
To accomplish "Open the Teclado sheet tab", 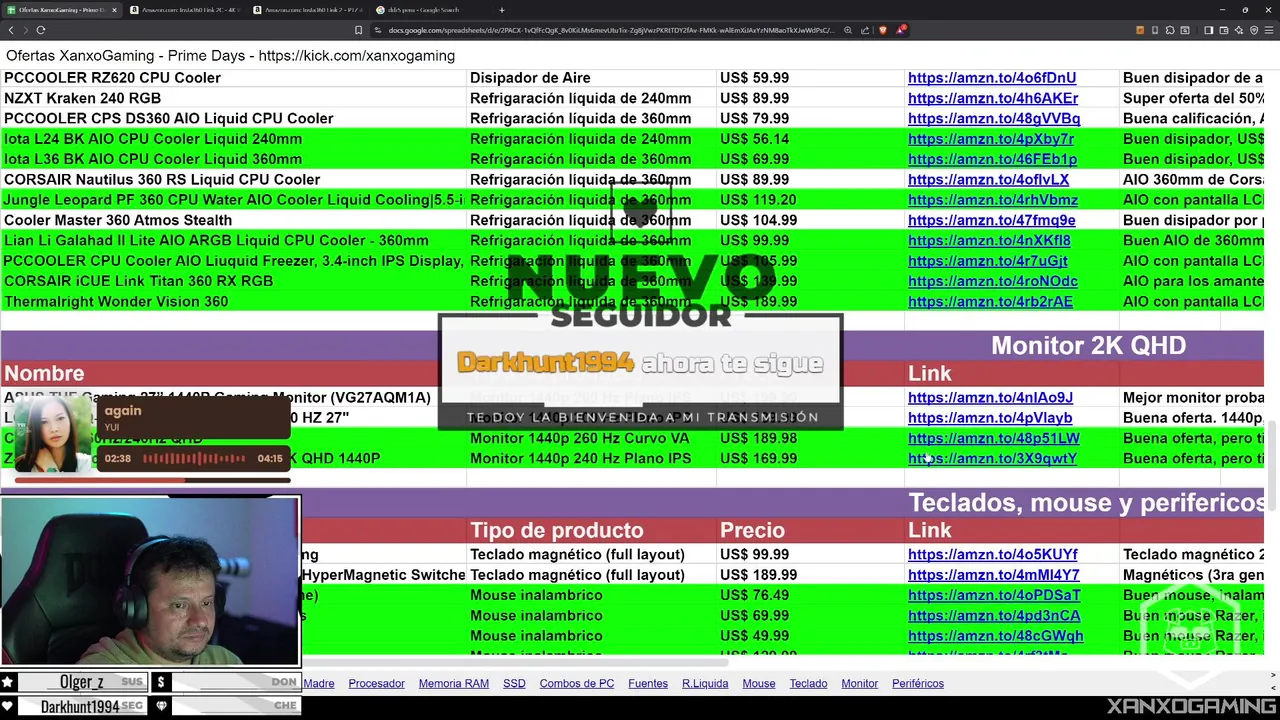I will click(808, 684).
